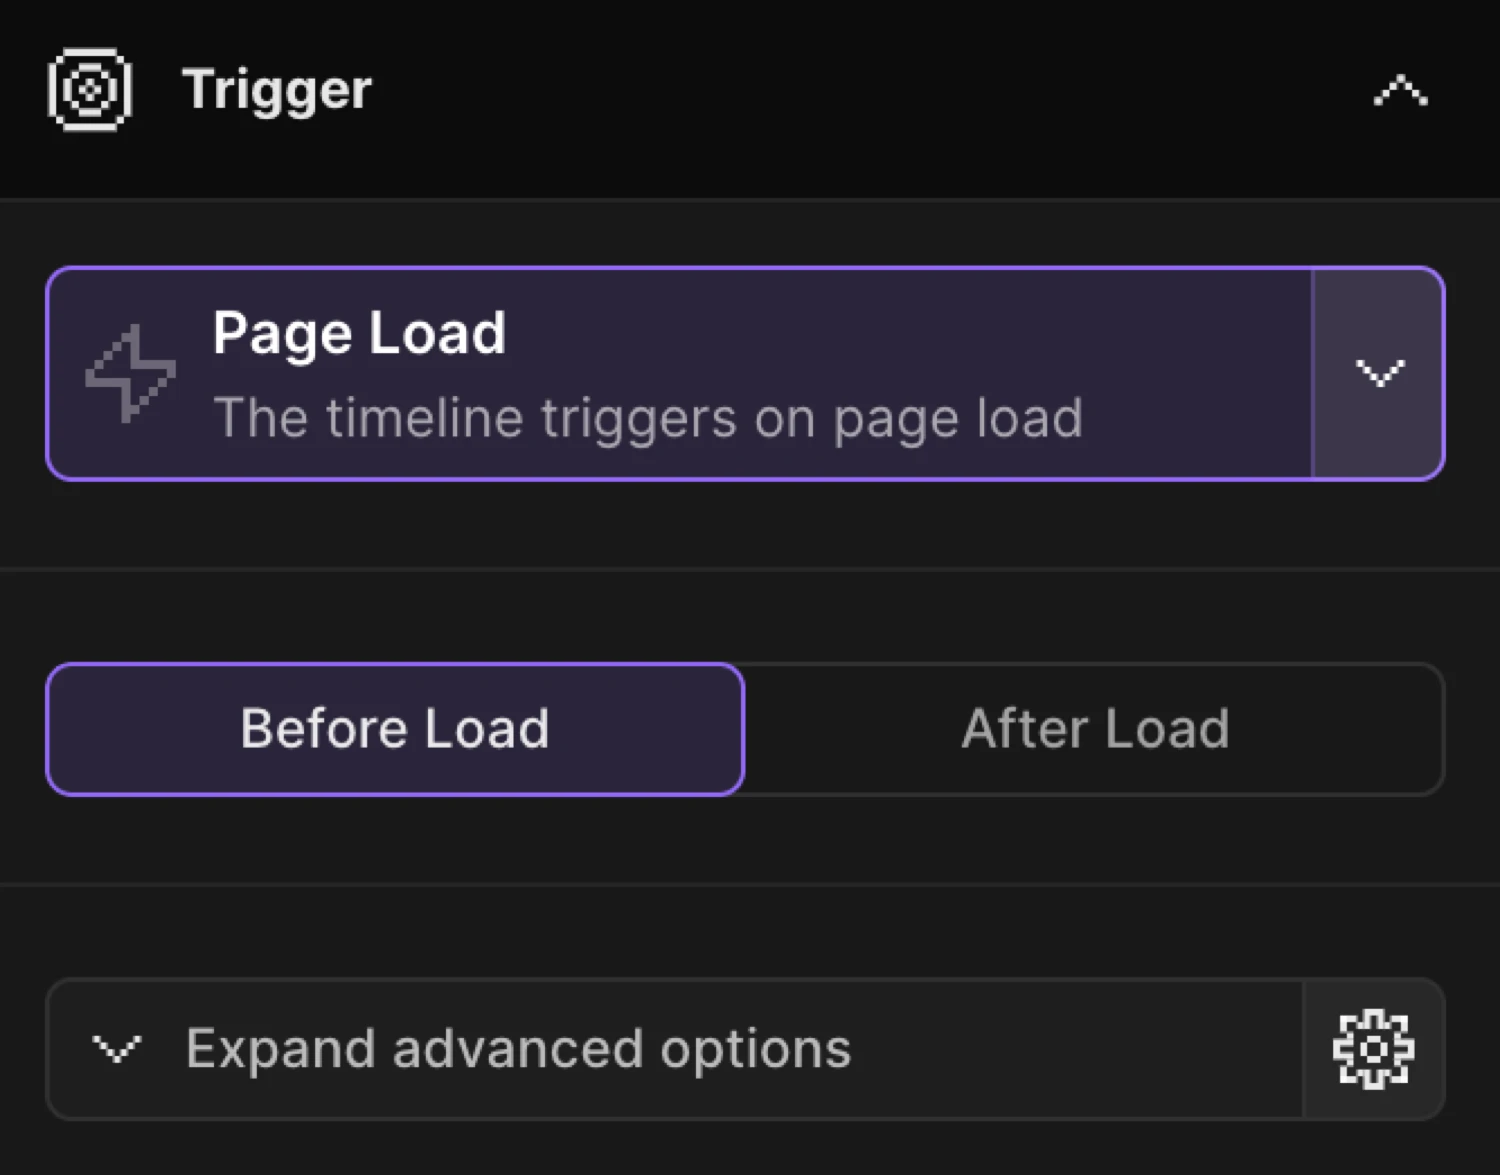
Task: Click the purple-highlighted trigger selection area
Action: (x=680, y=373)
